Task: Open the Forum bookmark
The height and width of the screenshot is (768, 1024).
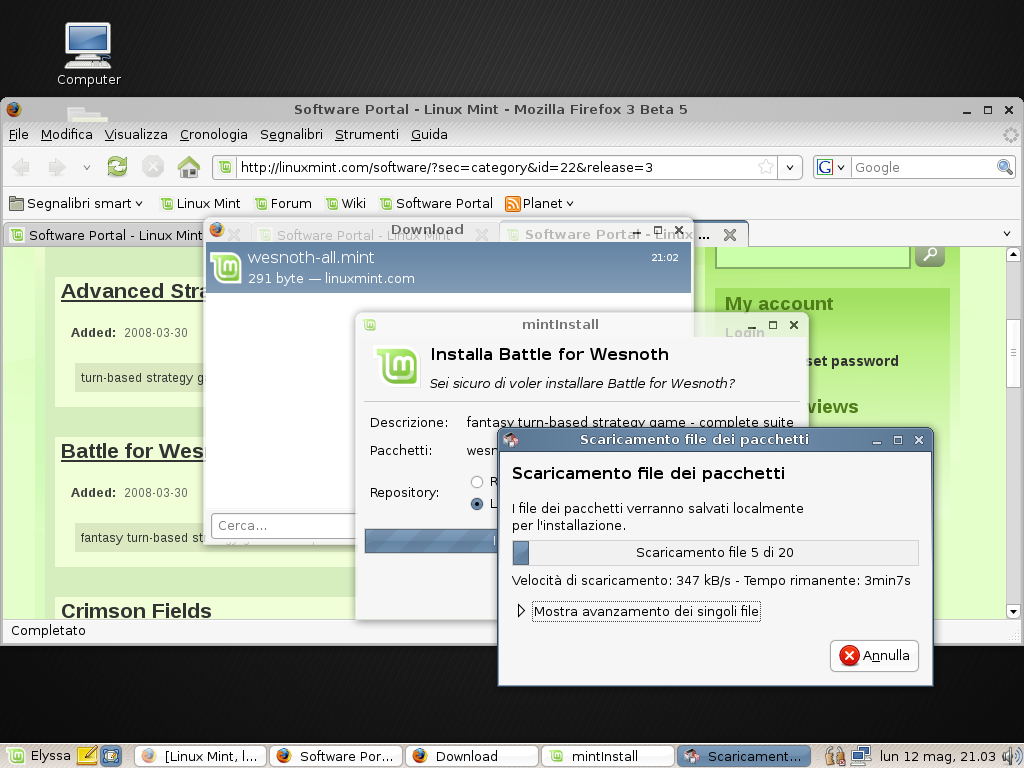Action: 283,204
